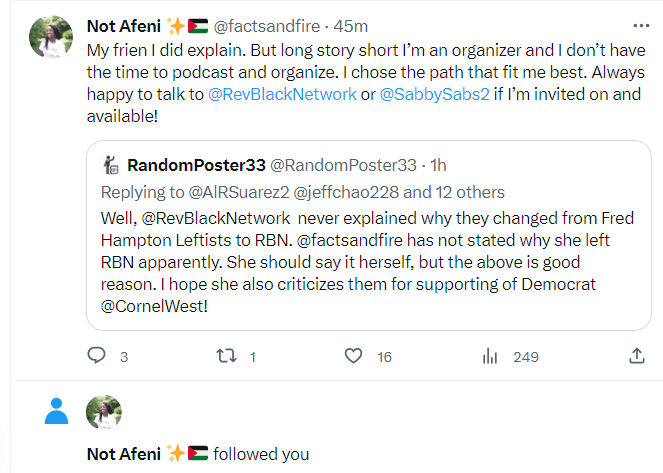663x473 pixels.
Task: Open the three-dots more menu
Action: point(640,25)
